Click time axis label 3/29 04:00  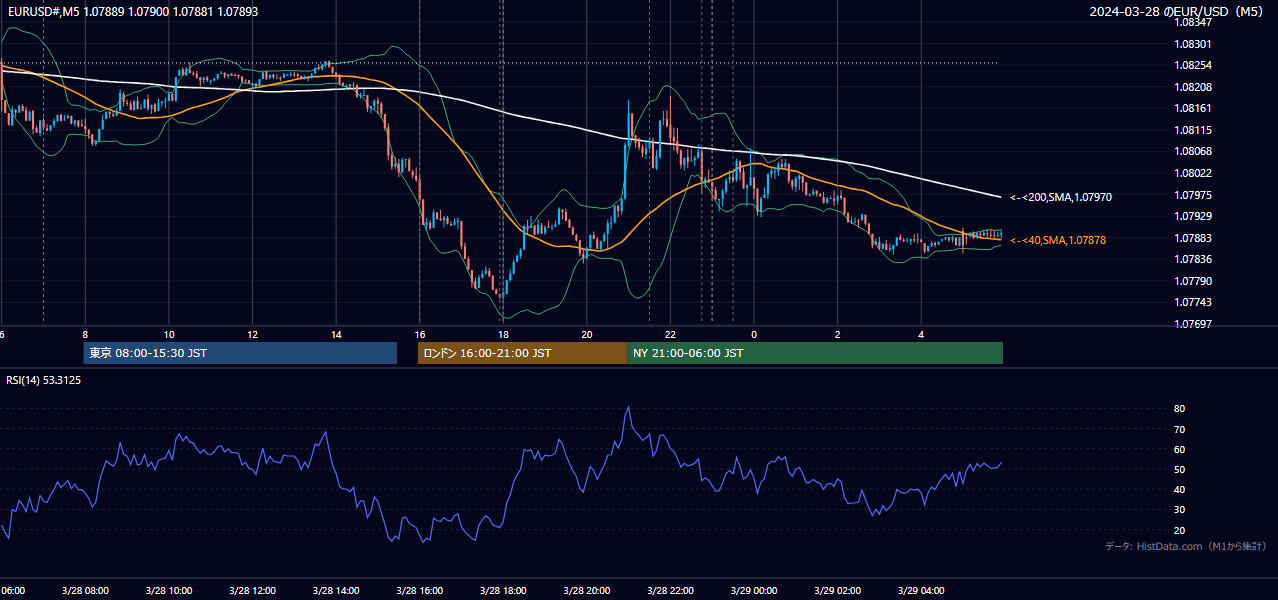pyautogui.click(x=921, y=590)
